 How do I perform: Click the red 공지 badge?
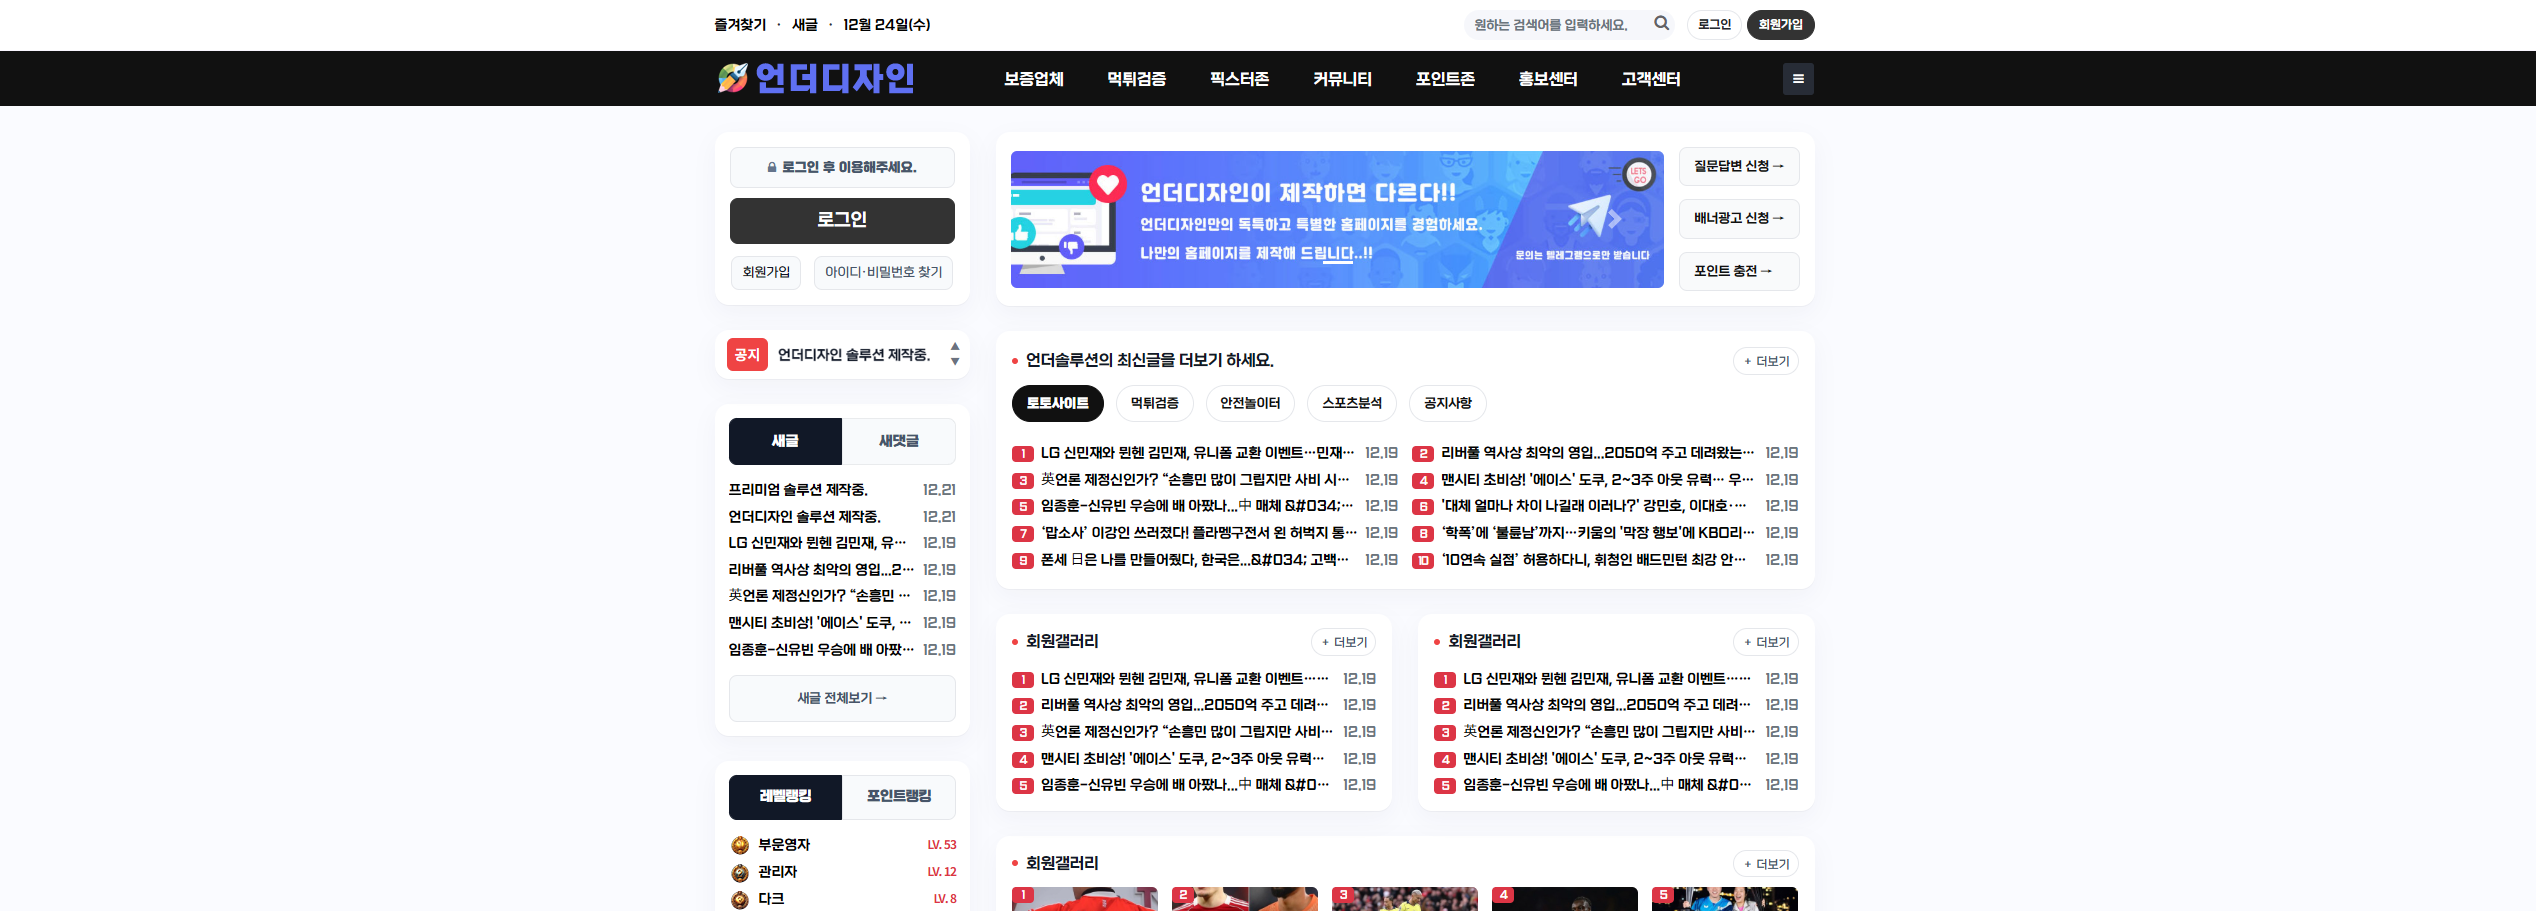point(747,355)
